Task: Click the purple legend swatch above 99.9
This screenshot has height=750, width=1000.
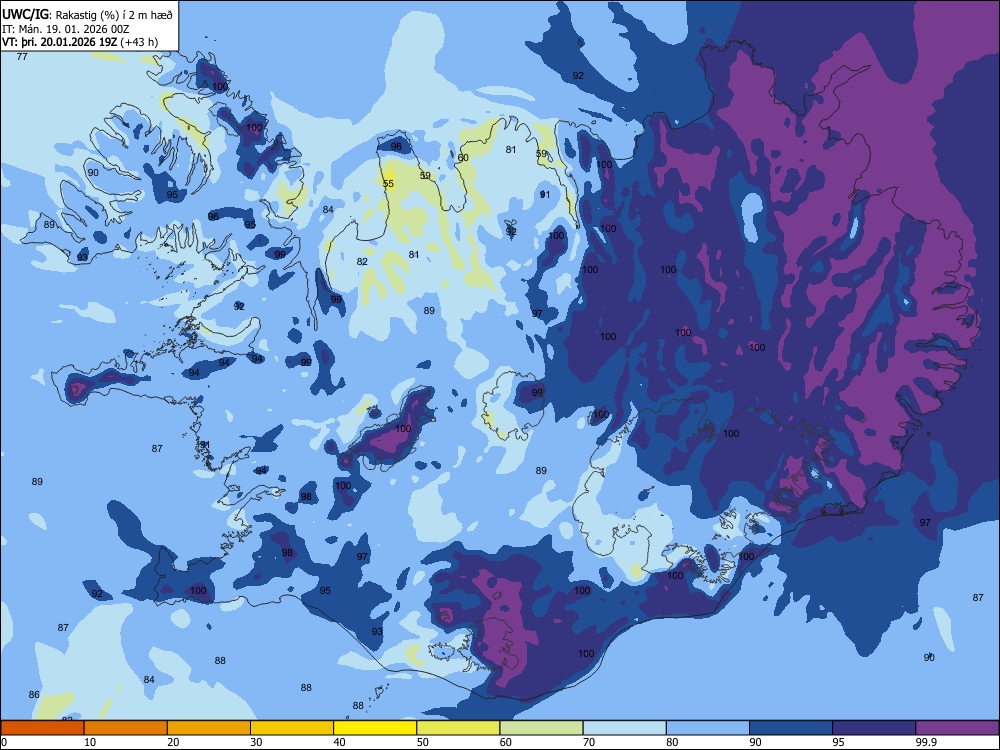Action: click(957, 728)
